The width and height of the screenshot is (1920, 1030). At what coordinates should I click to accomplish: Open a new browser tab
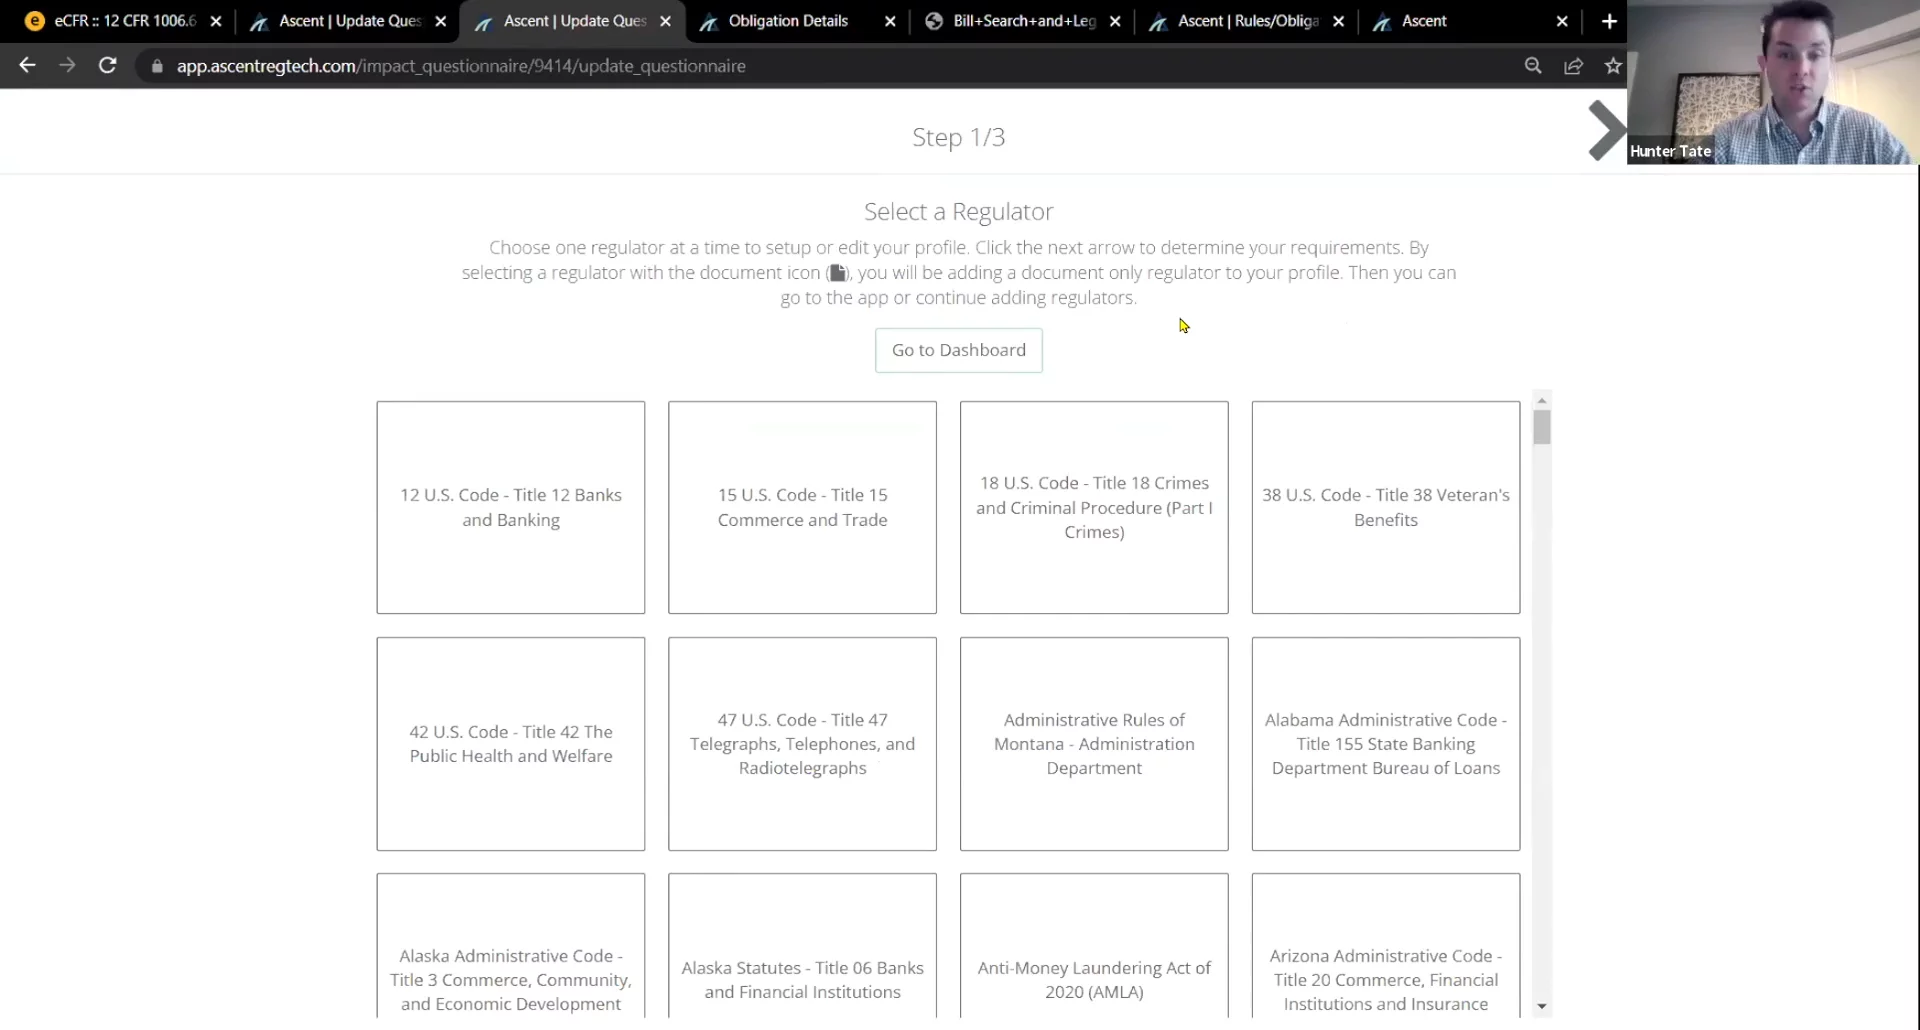pyautogui.click(x=1608, y=21)
